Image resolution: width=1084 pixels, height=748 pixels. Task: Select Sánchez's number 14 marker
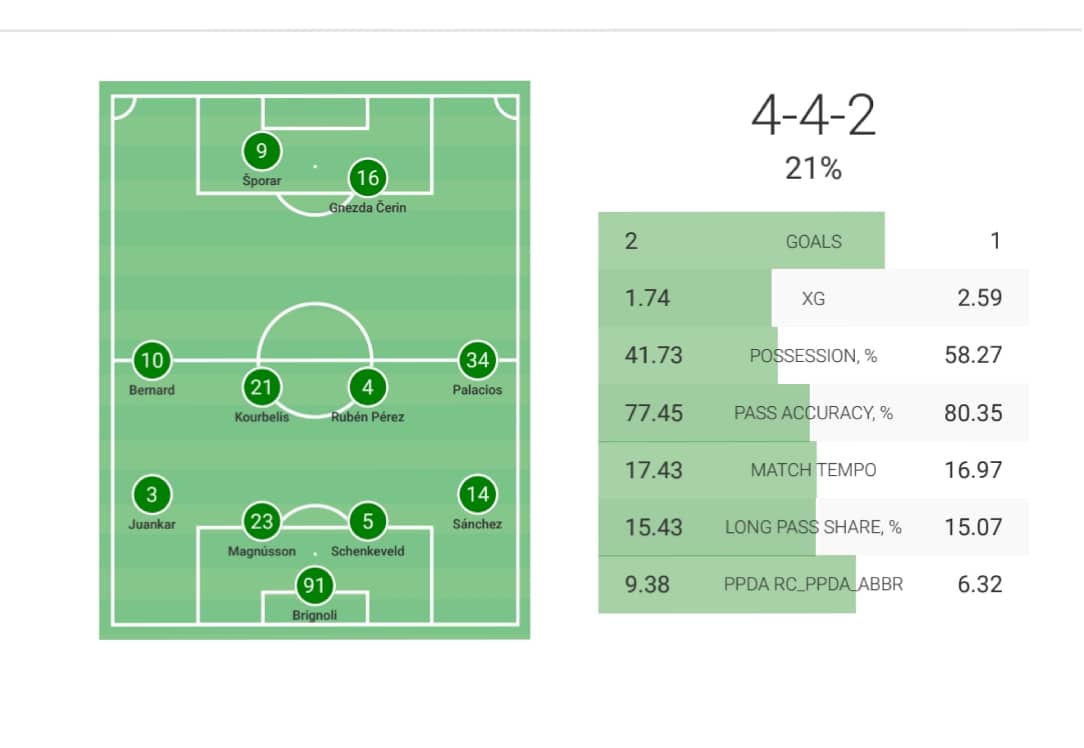(x=477, y=494)
